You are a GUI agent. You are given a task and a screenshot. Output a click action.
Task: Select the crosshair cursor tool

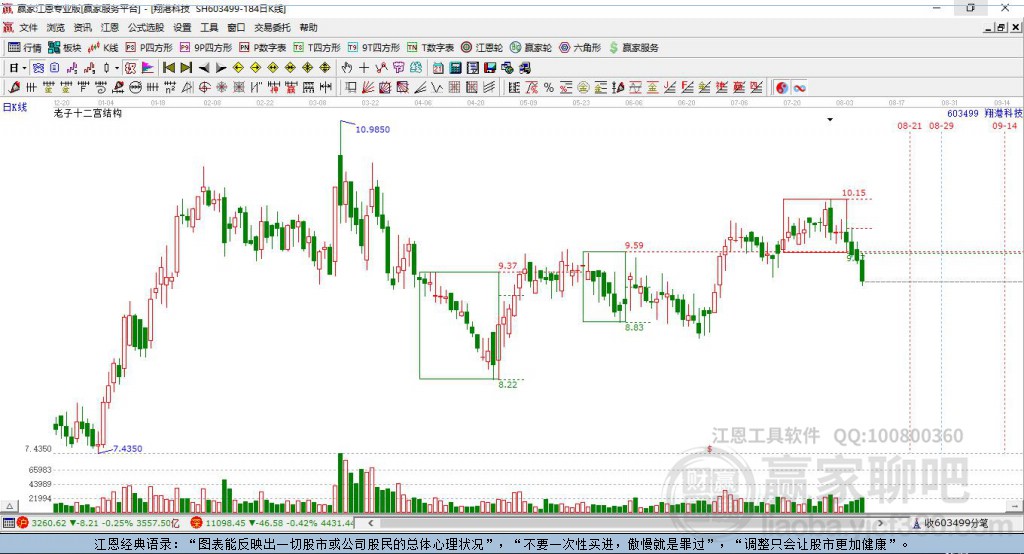coord(364,68)
